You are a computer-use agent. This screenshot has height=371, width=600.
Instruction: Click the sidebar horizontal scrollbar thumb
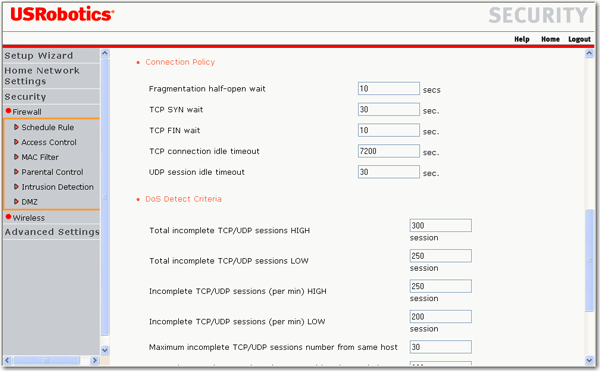(46, 360)
